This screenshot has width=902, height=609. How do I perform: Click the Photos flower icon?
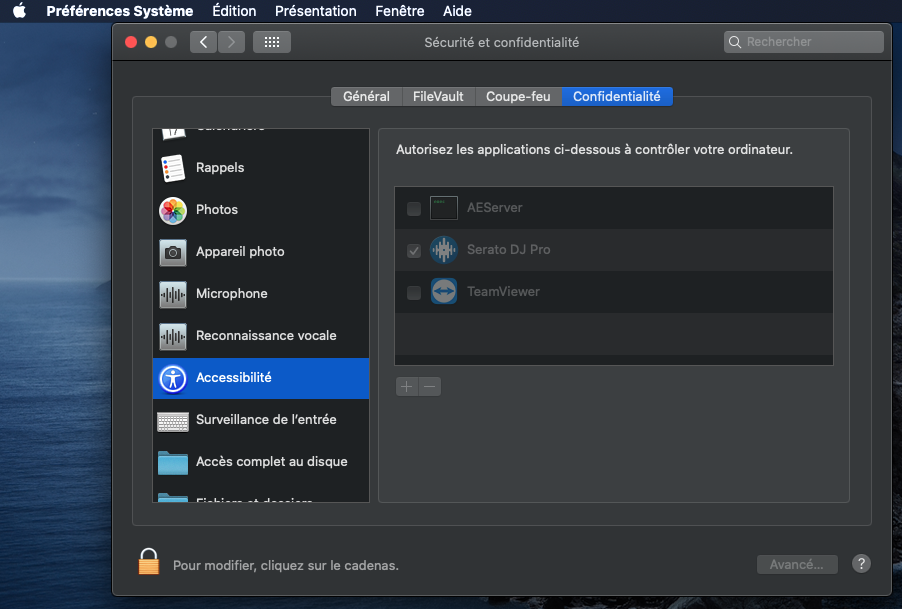click(x=173, y=210)
